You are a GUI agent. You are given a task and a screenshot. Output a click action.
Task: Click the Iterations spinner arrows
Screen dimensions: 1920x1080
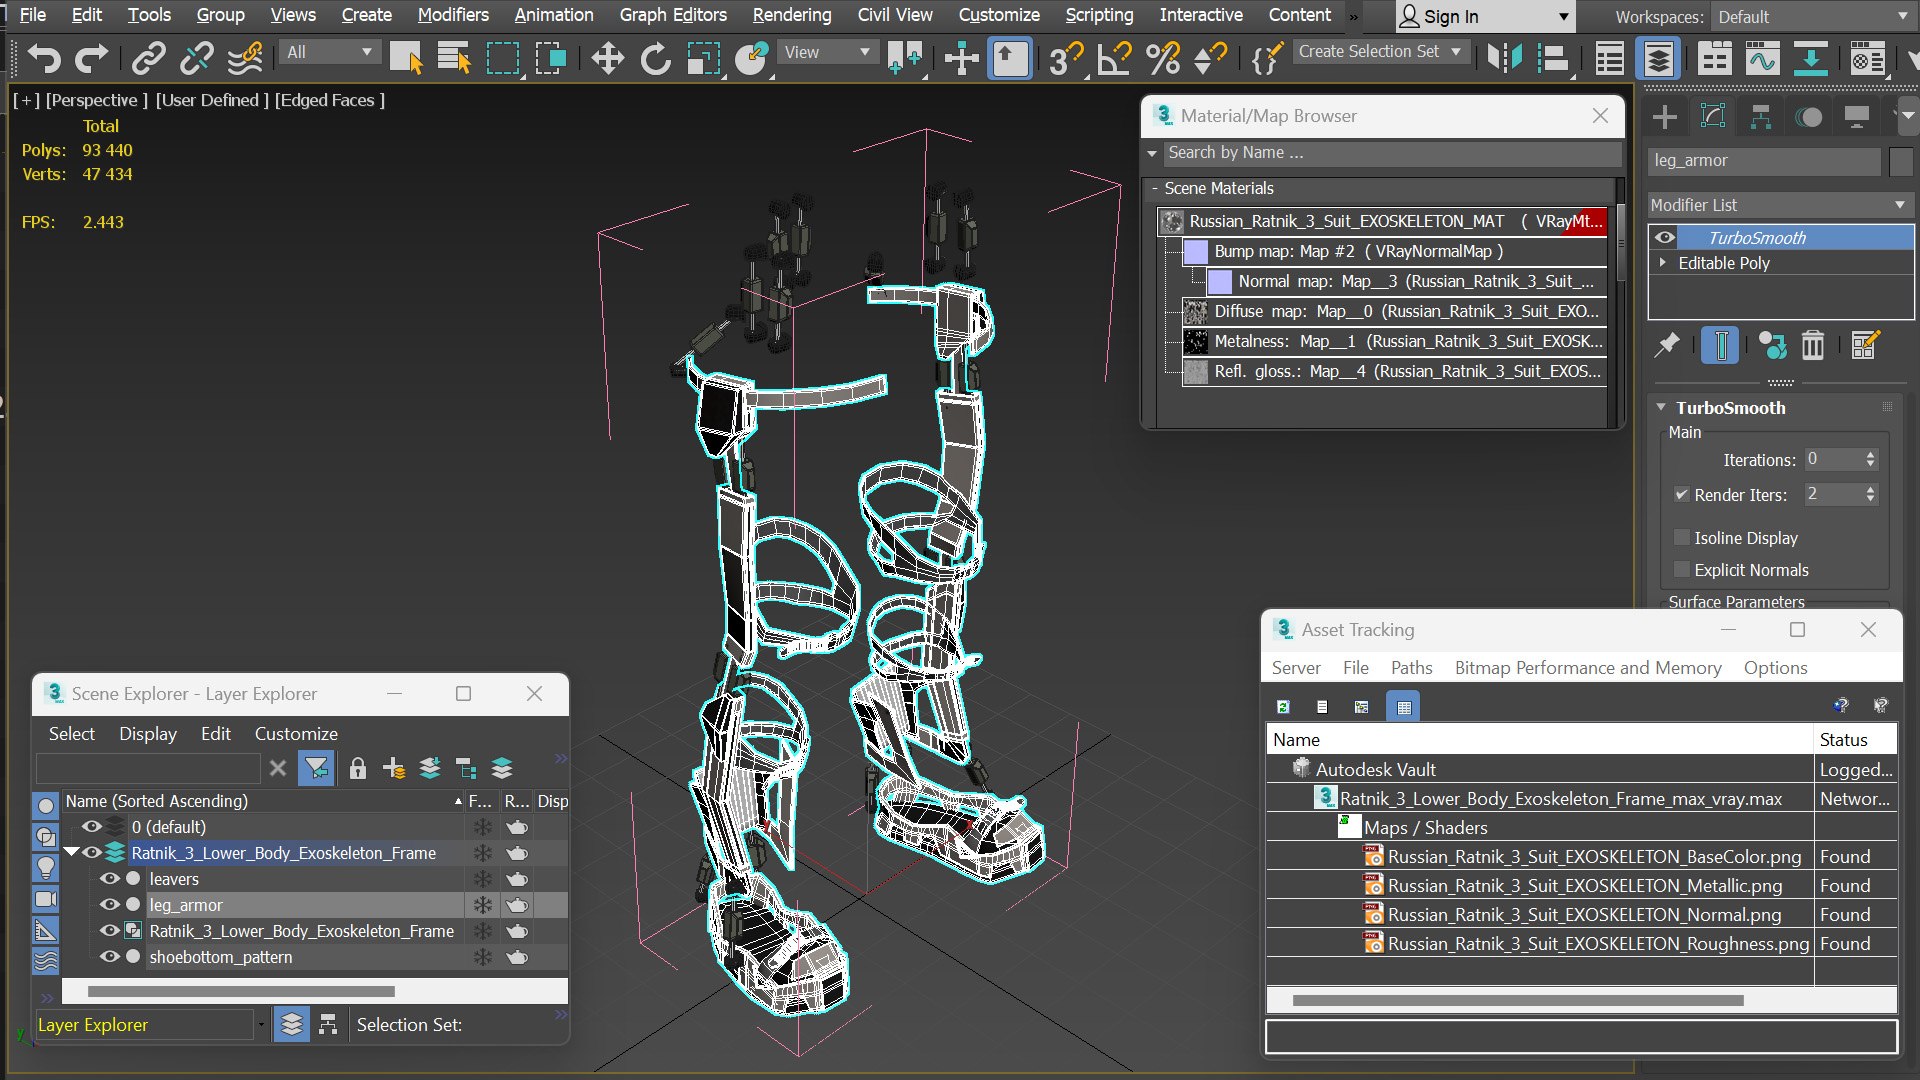[x=1871, y=459]
